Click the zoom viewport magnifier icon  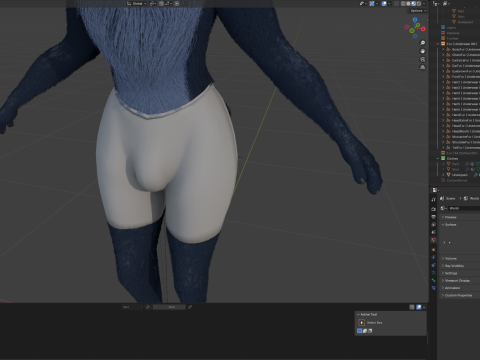[x=423, y=43]
